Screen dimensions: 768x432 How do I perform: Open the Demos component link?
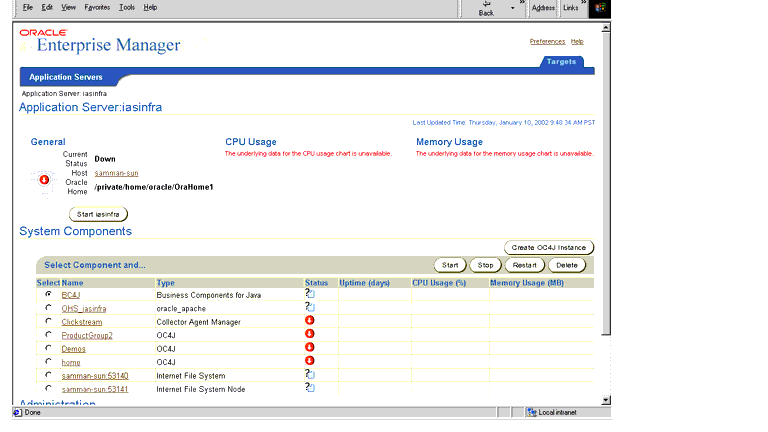coord(73,349)
